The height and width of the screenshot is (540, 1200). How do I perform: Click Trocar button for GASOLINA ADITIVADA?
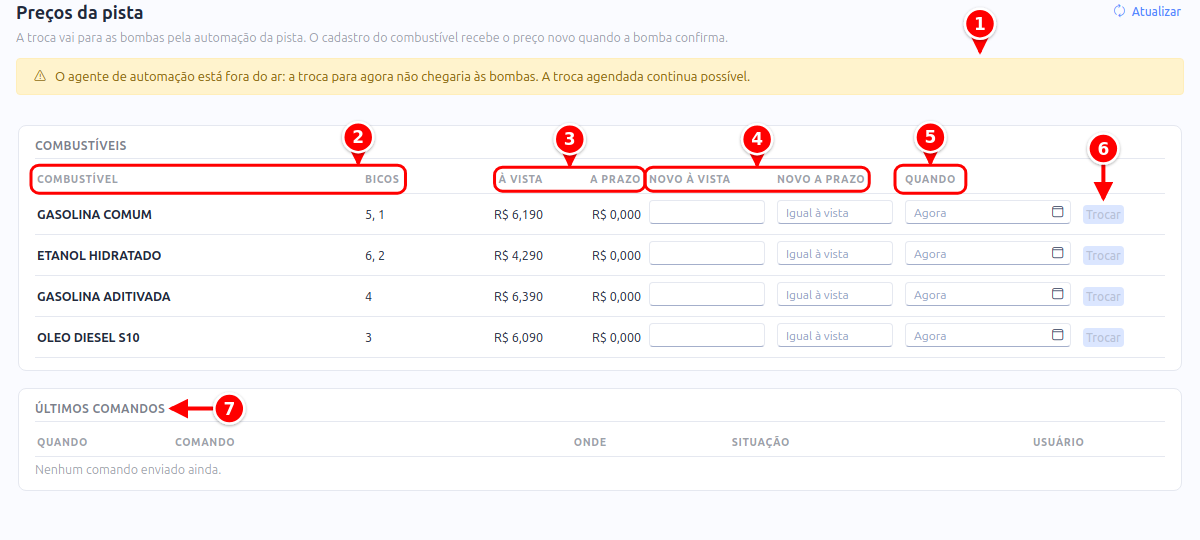pyautogui.click(x=1103, y=296)
